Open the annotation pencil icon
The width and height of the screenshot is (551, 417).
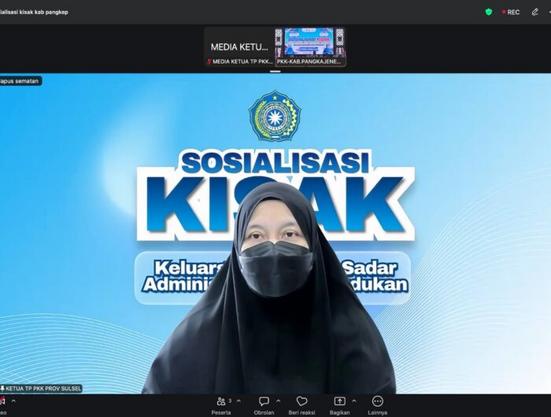pyautogui.click(x=535, y=12)
